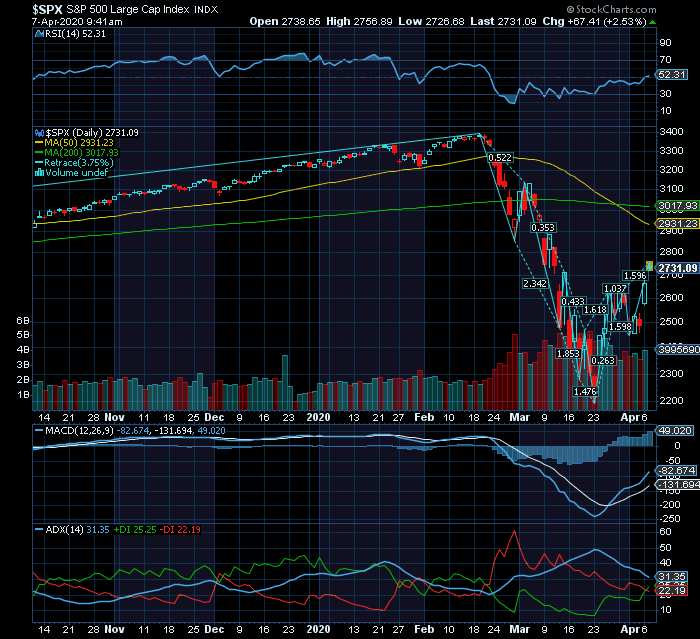
Task: Click the -82.674 value in MACD legend
Action: 133,430
